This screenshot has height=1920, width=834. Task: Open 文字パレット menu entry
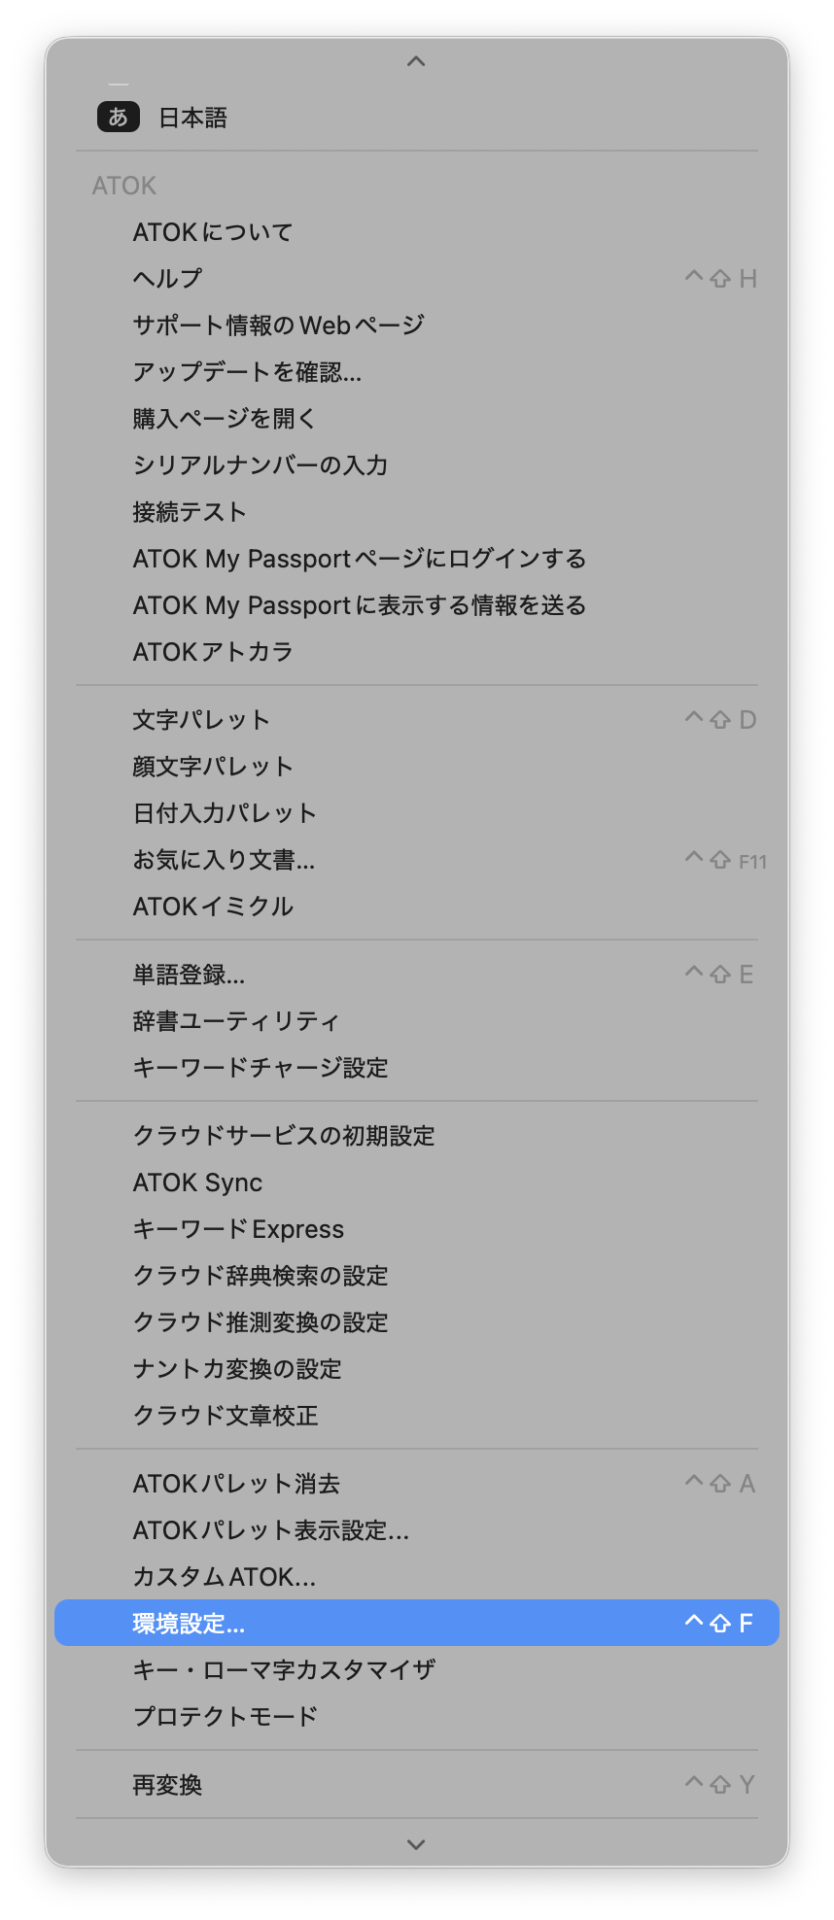[416, 720]
